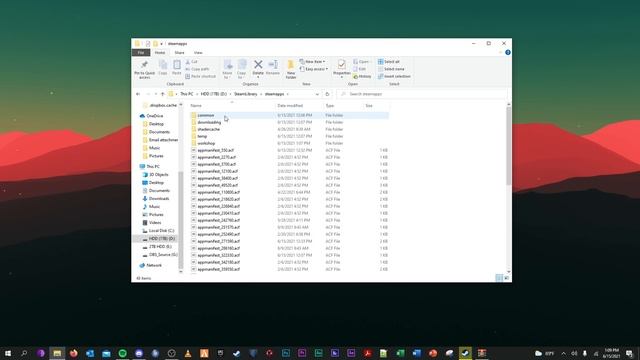This screenshot has width=640, height=360.
Task: Switch to the Share ribbon tab
Action: (179, 53)
